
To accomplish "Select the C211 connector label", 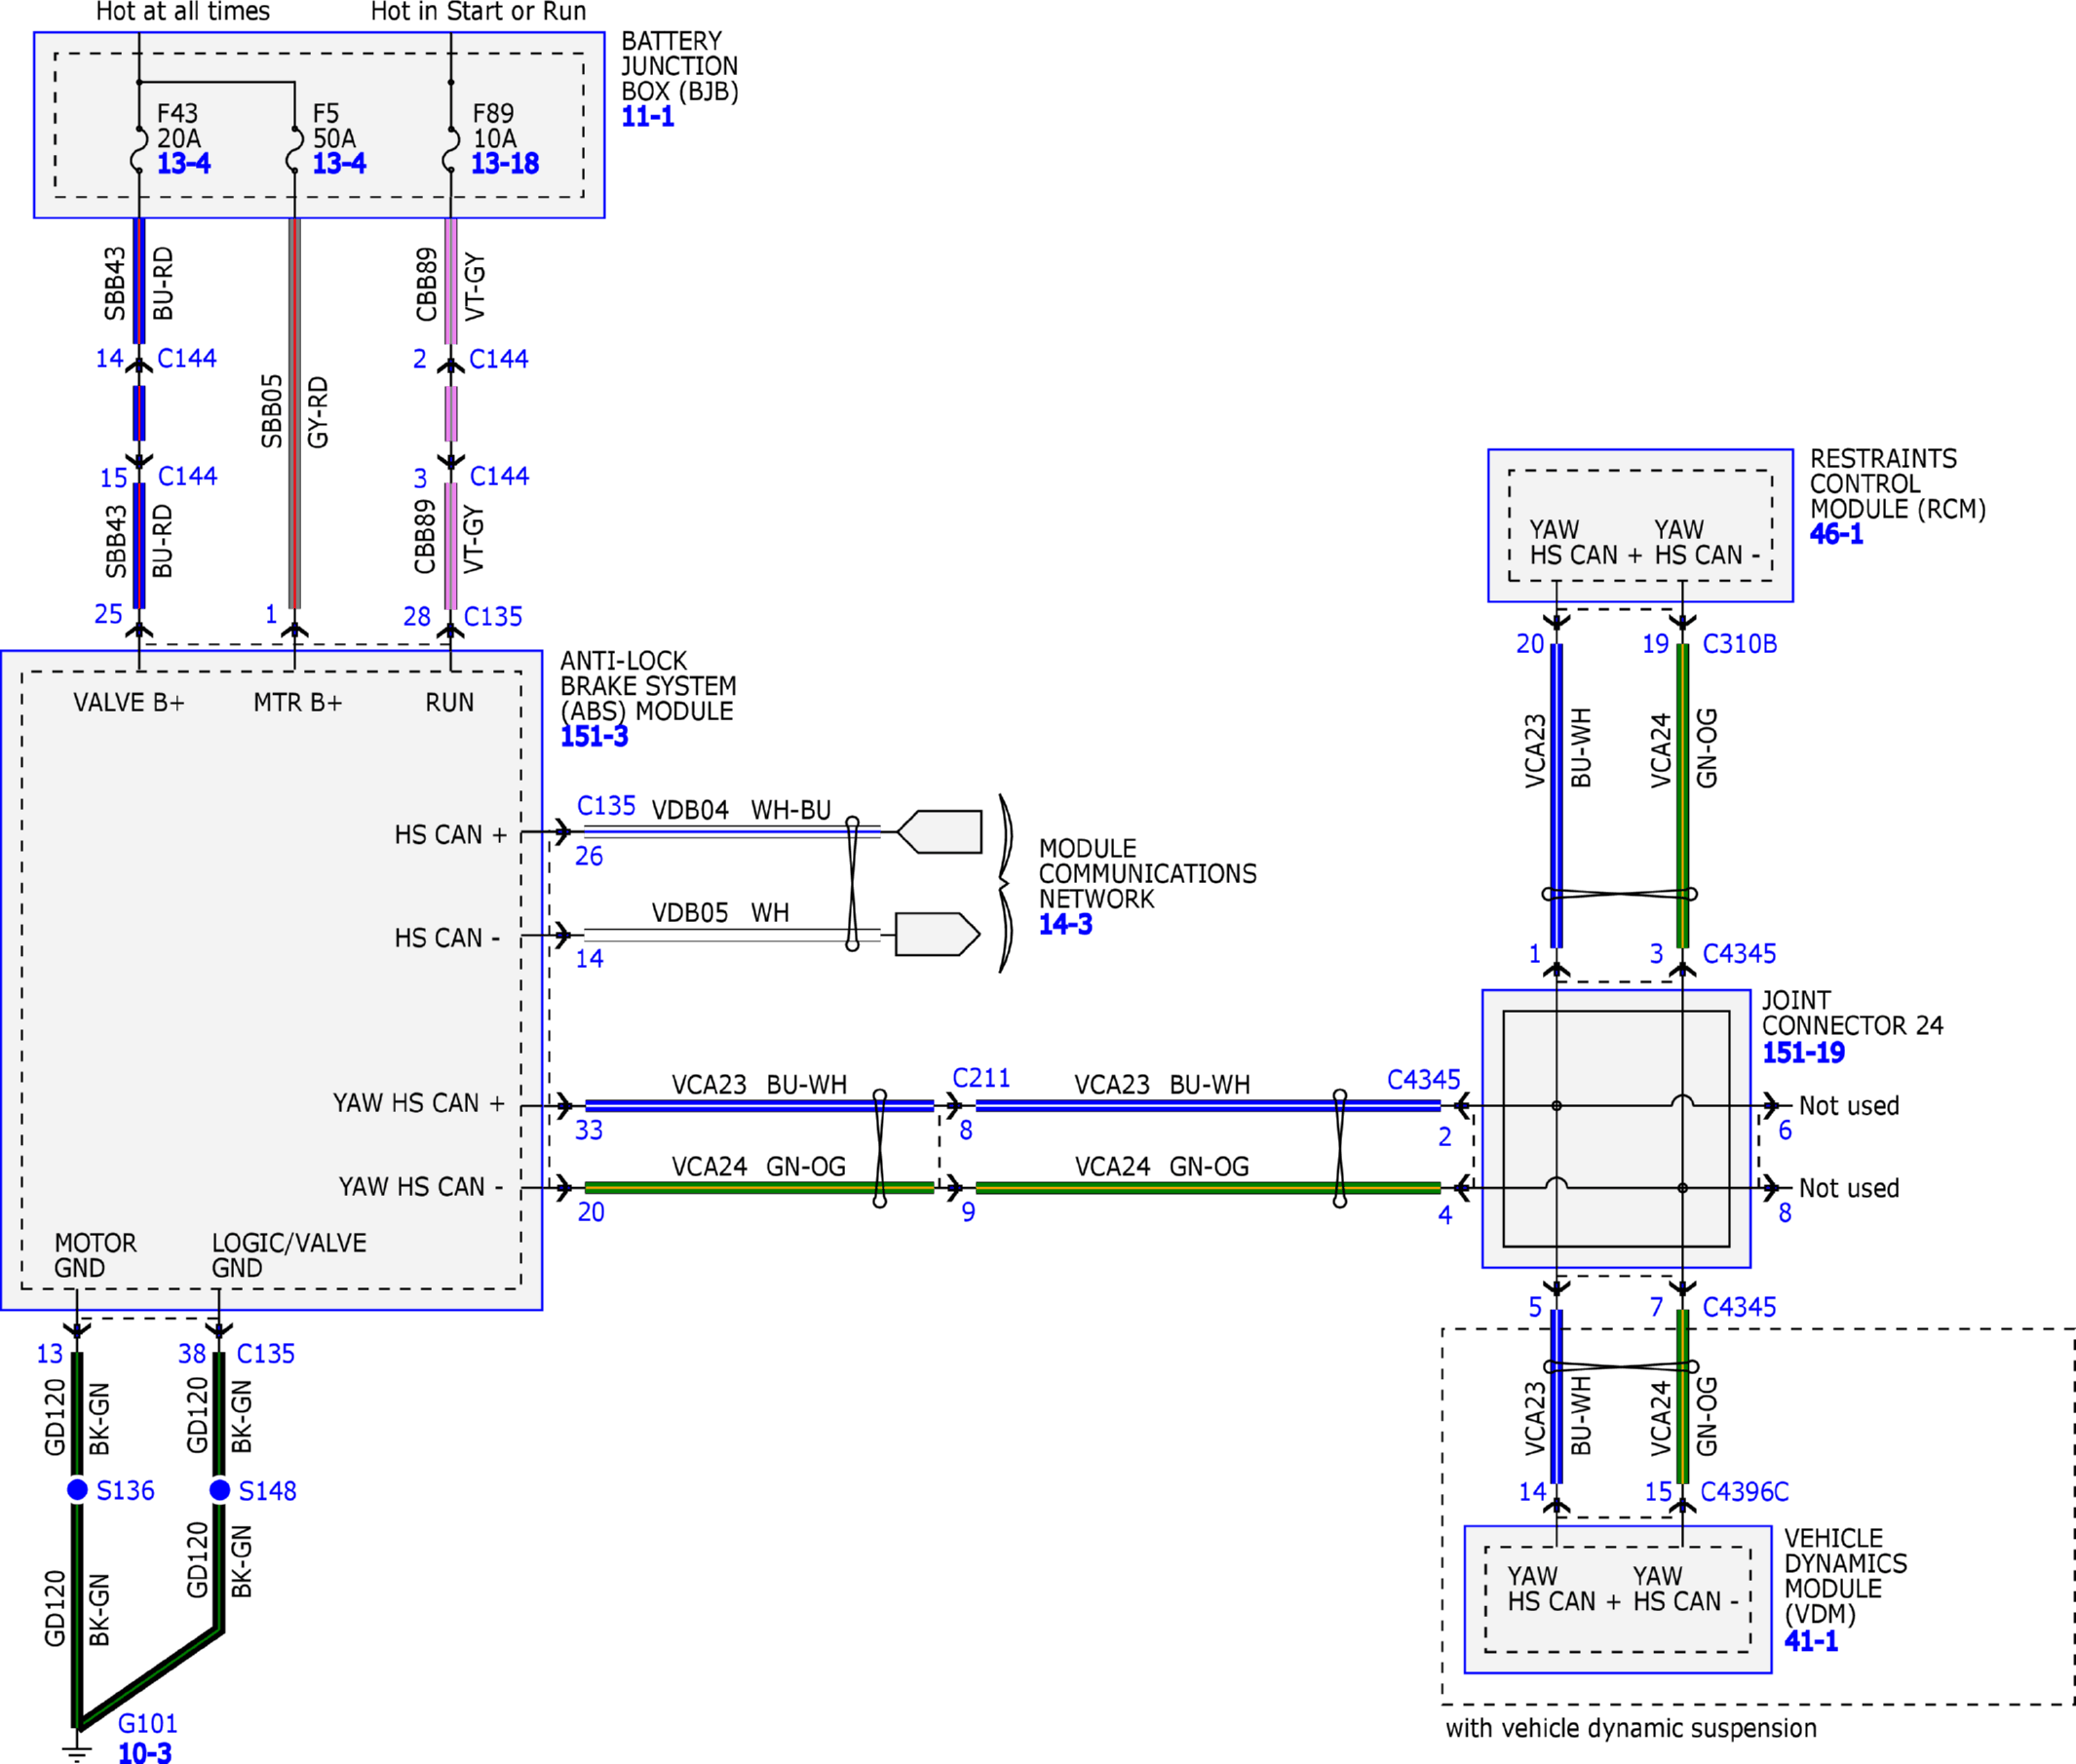I will pyautogui.click(x=981, y=1078).
